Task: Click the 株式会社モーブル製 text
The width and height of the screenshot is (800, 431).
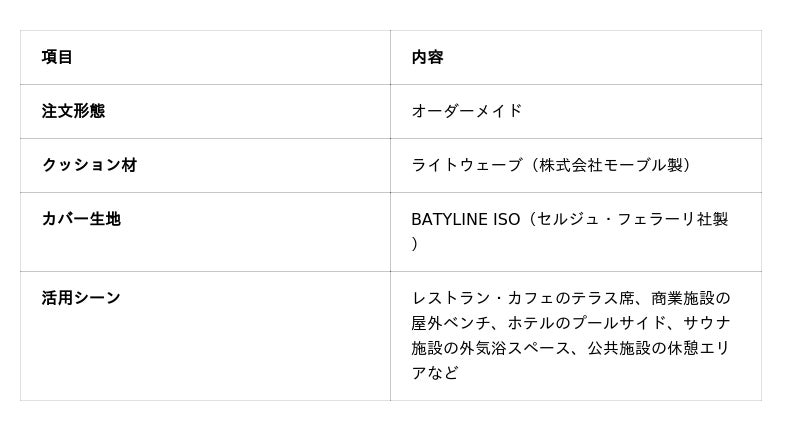Action: point(611,165)
